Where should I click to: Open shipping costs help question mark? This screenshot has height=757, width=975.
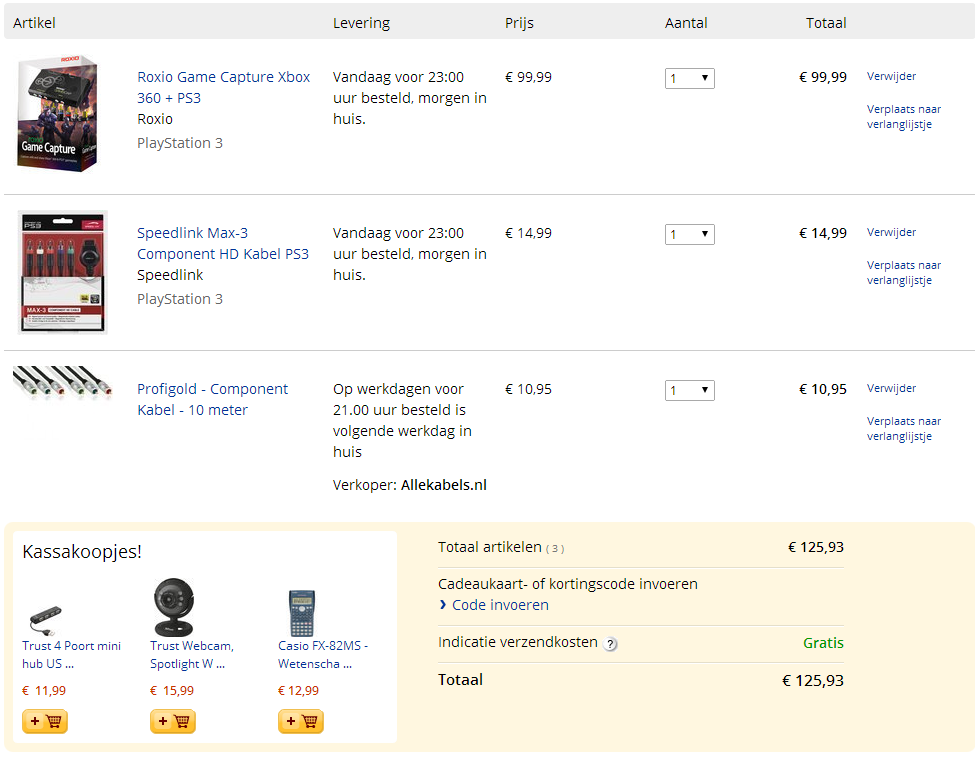coord(611,644)
